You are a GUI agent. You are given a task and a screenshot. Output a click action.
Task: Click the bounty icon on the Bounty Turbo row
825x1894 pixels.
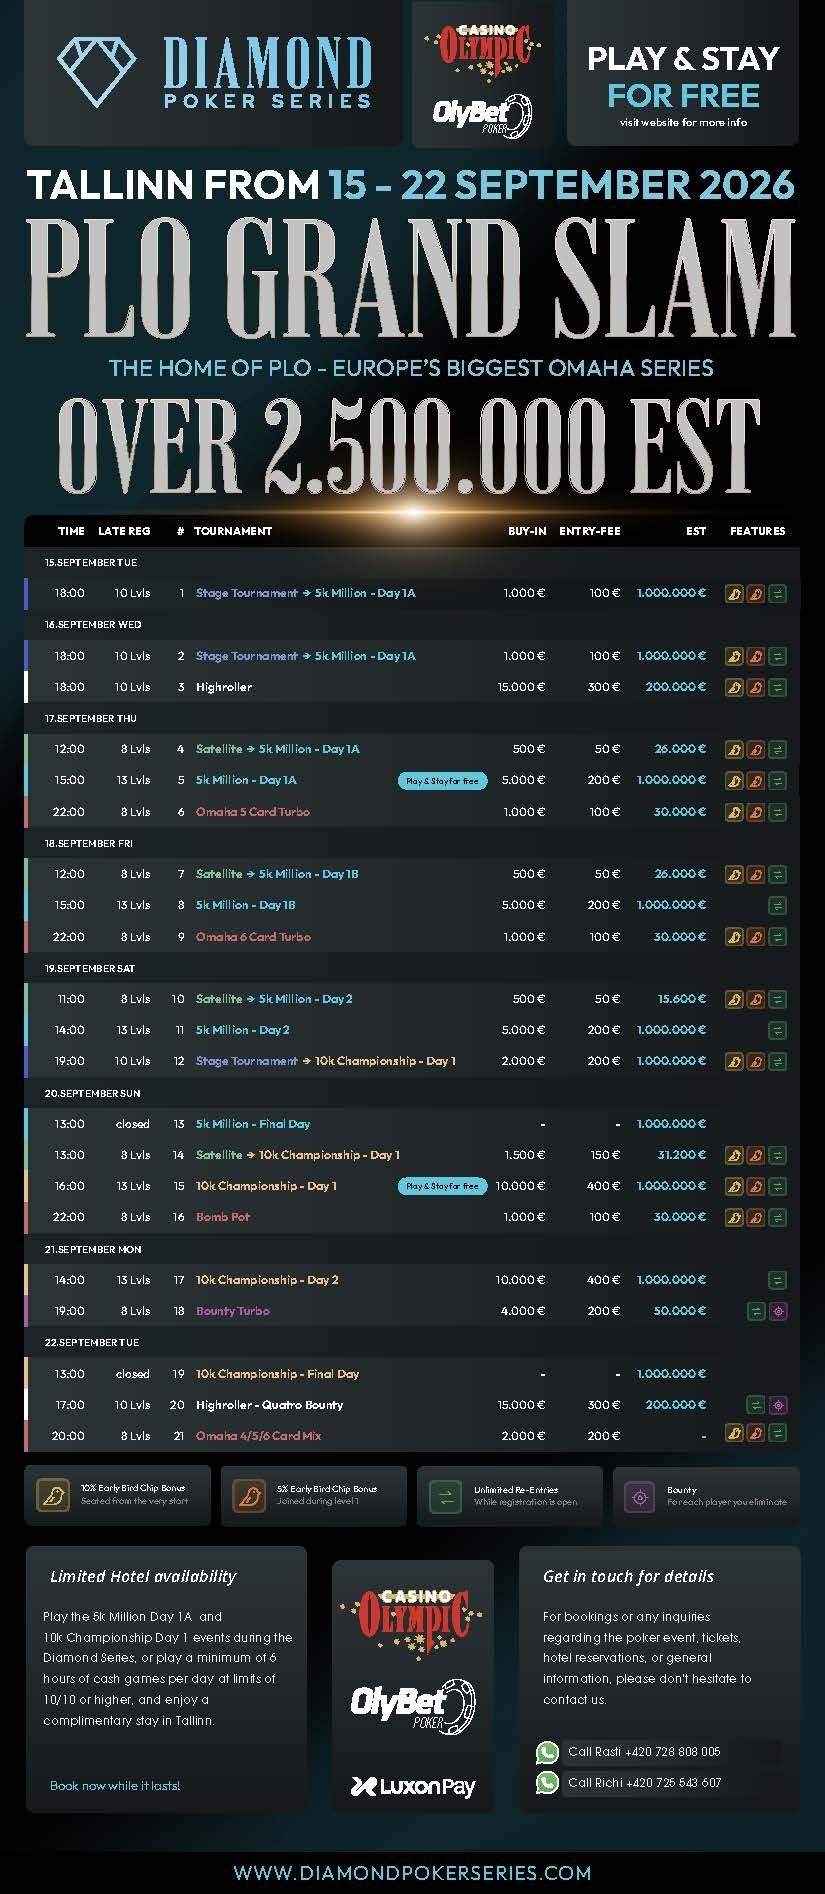click(779, 1311)
